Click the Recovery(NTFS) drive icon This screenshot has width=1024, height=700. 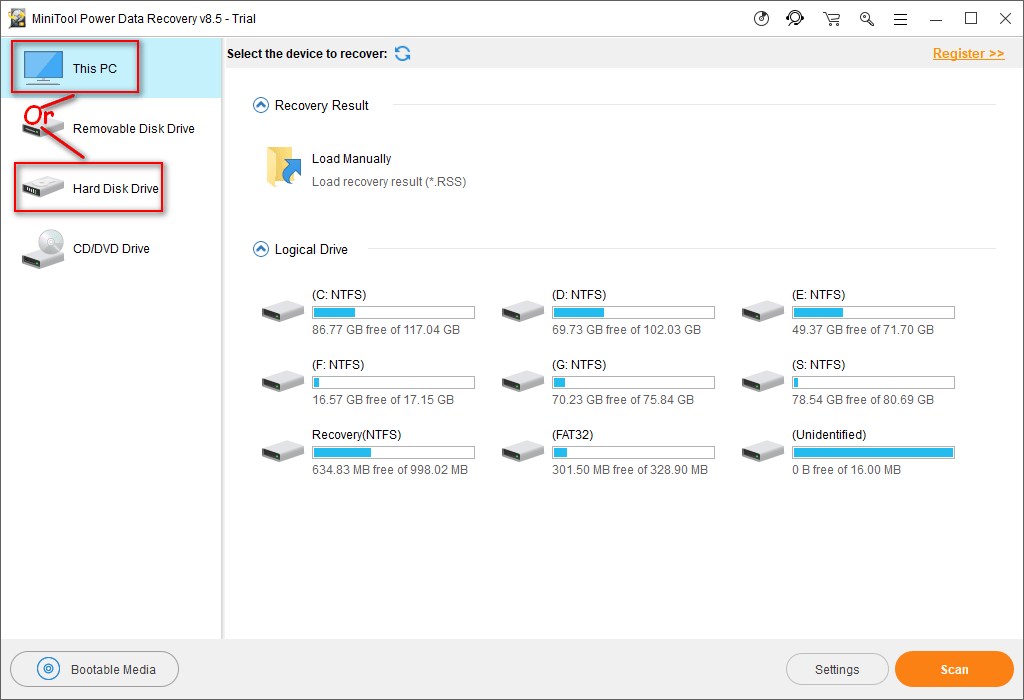click(x=283, y=451)
